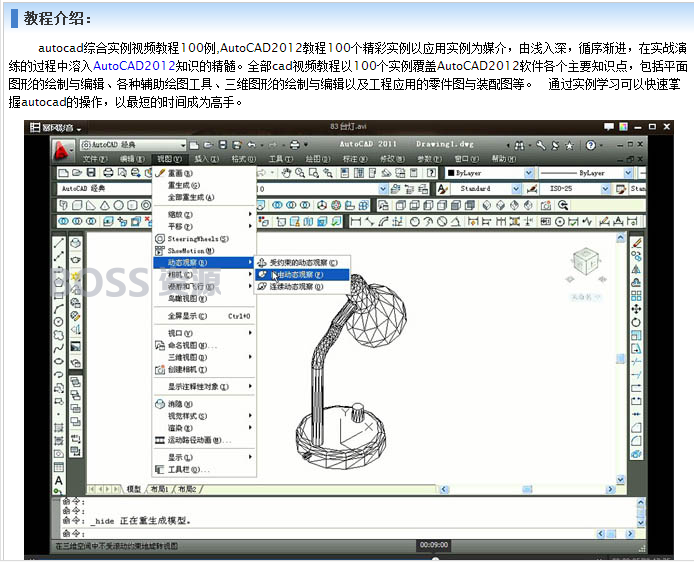The width and height of the screenshot is (694, 562).
Task: Select the Array tool in modify toolbar
Action: click(636, 296)
